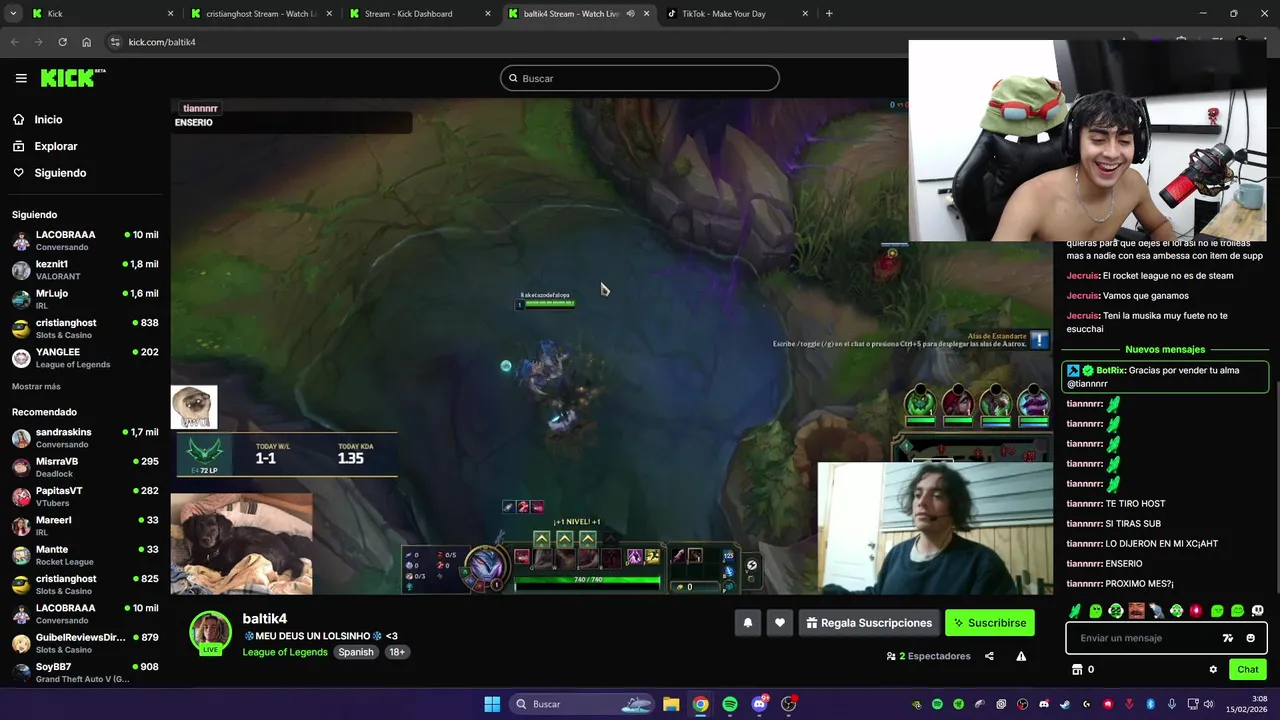This screenshot has height=720, width=1280.
Task: Reload the page with browser refresh icon
Action: pos(62,42)
